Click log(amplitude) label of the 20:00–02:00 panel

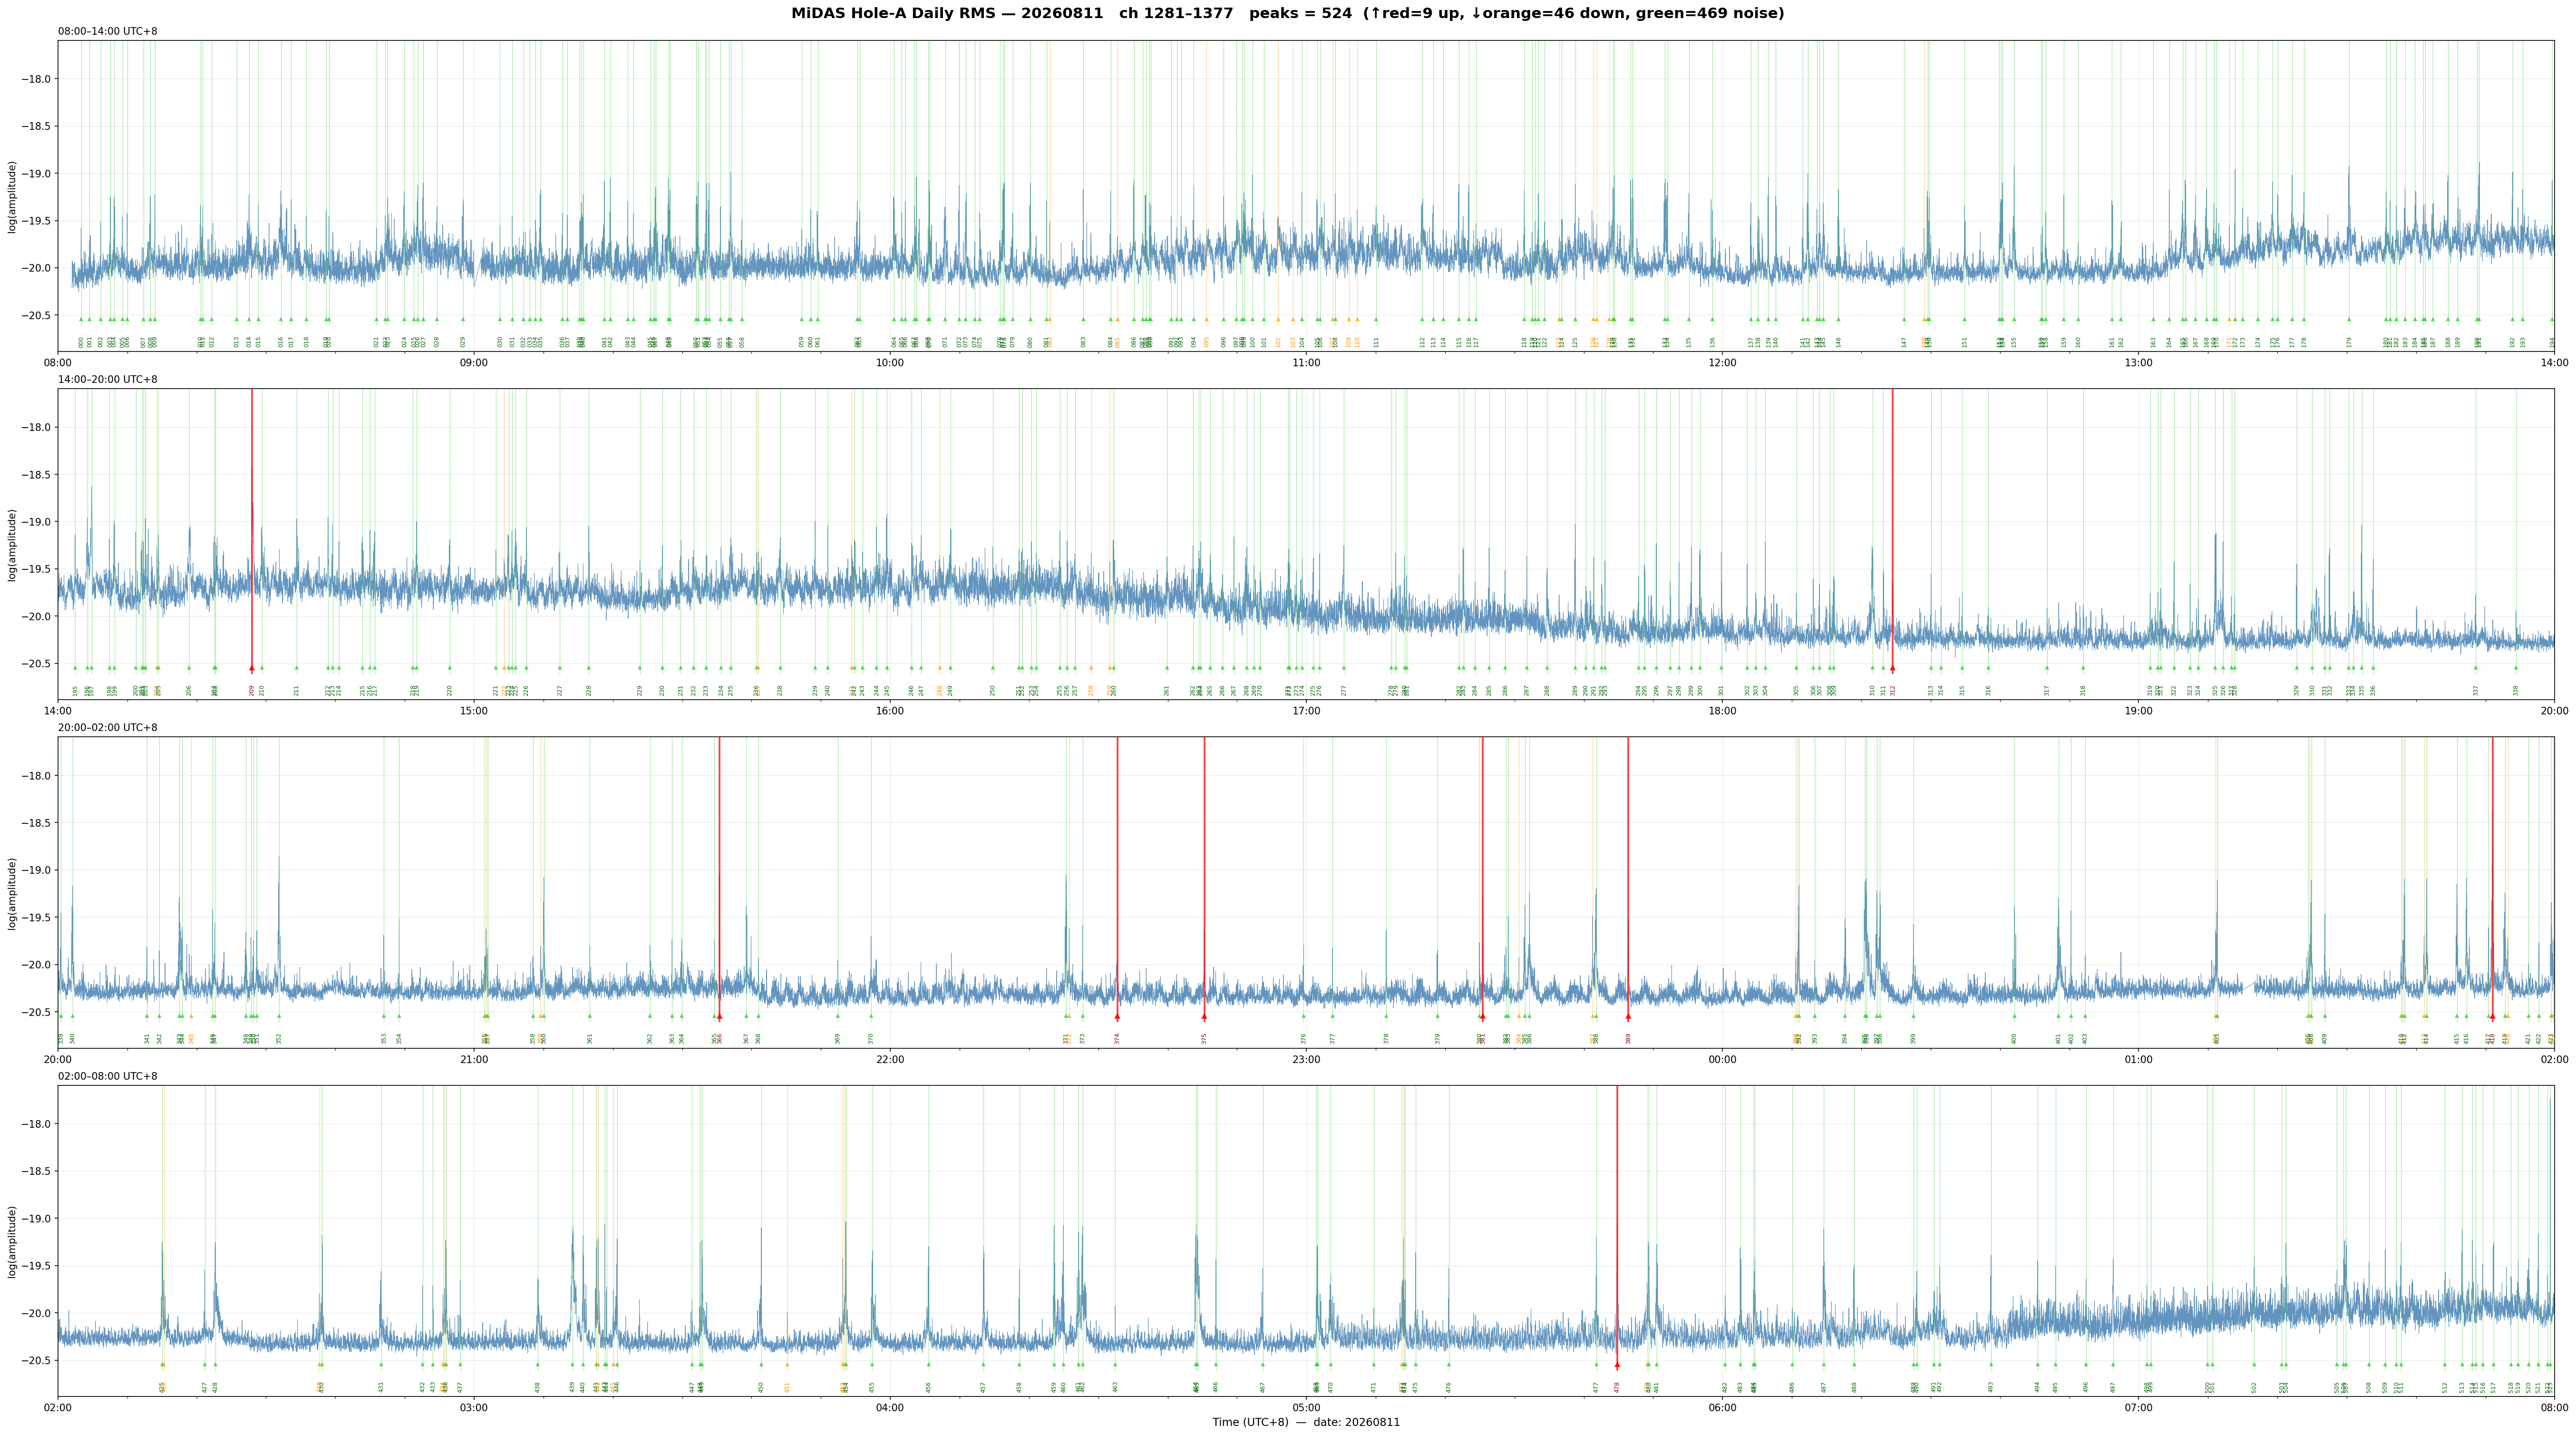point(12,893)
